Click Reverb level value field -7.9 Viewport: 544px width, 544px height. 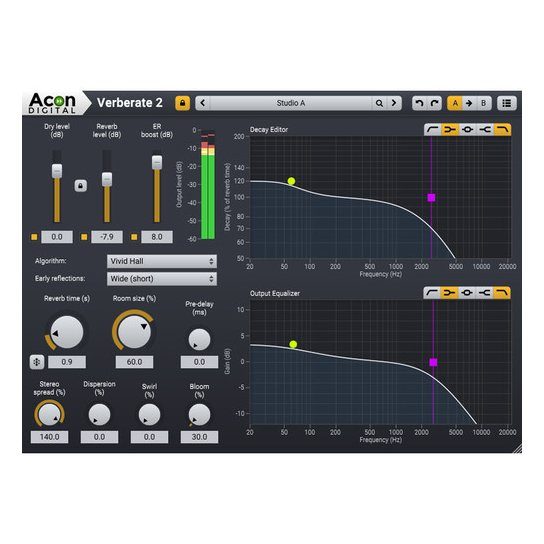(107, 237)
